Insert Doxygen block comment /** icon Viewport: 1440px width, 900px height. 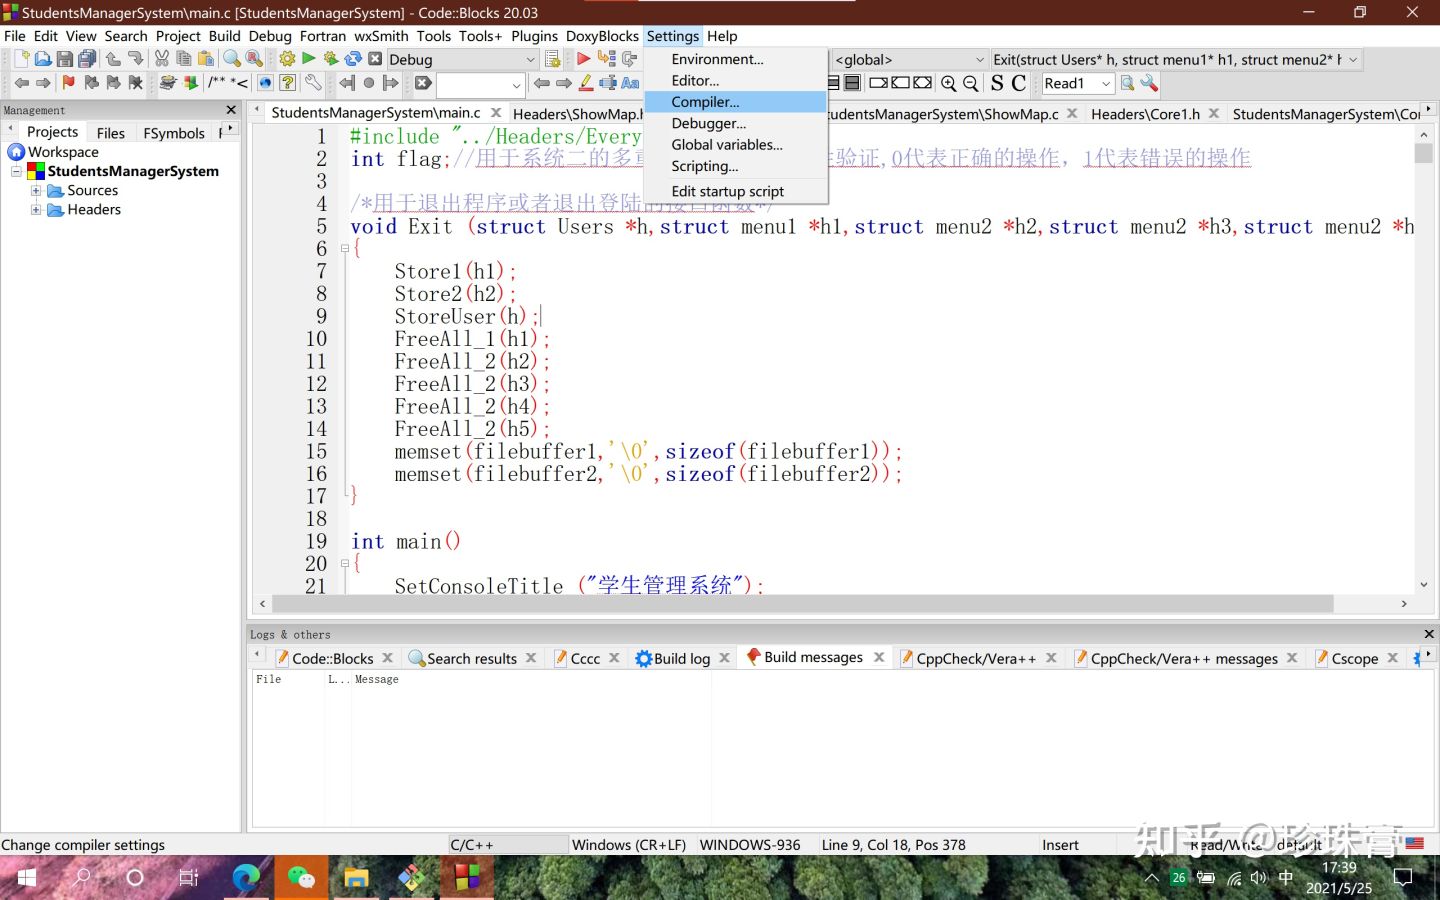[217, 83]
